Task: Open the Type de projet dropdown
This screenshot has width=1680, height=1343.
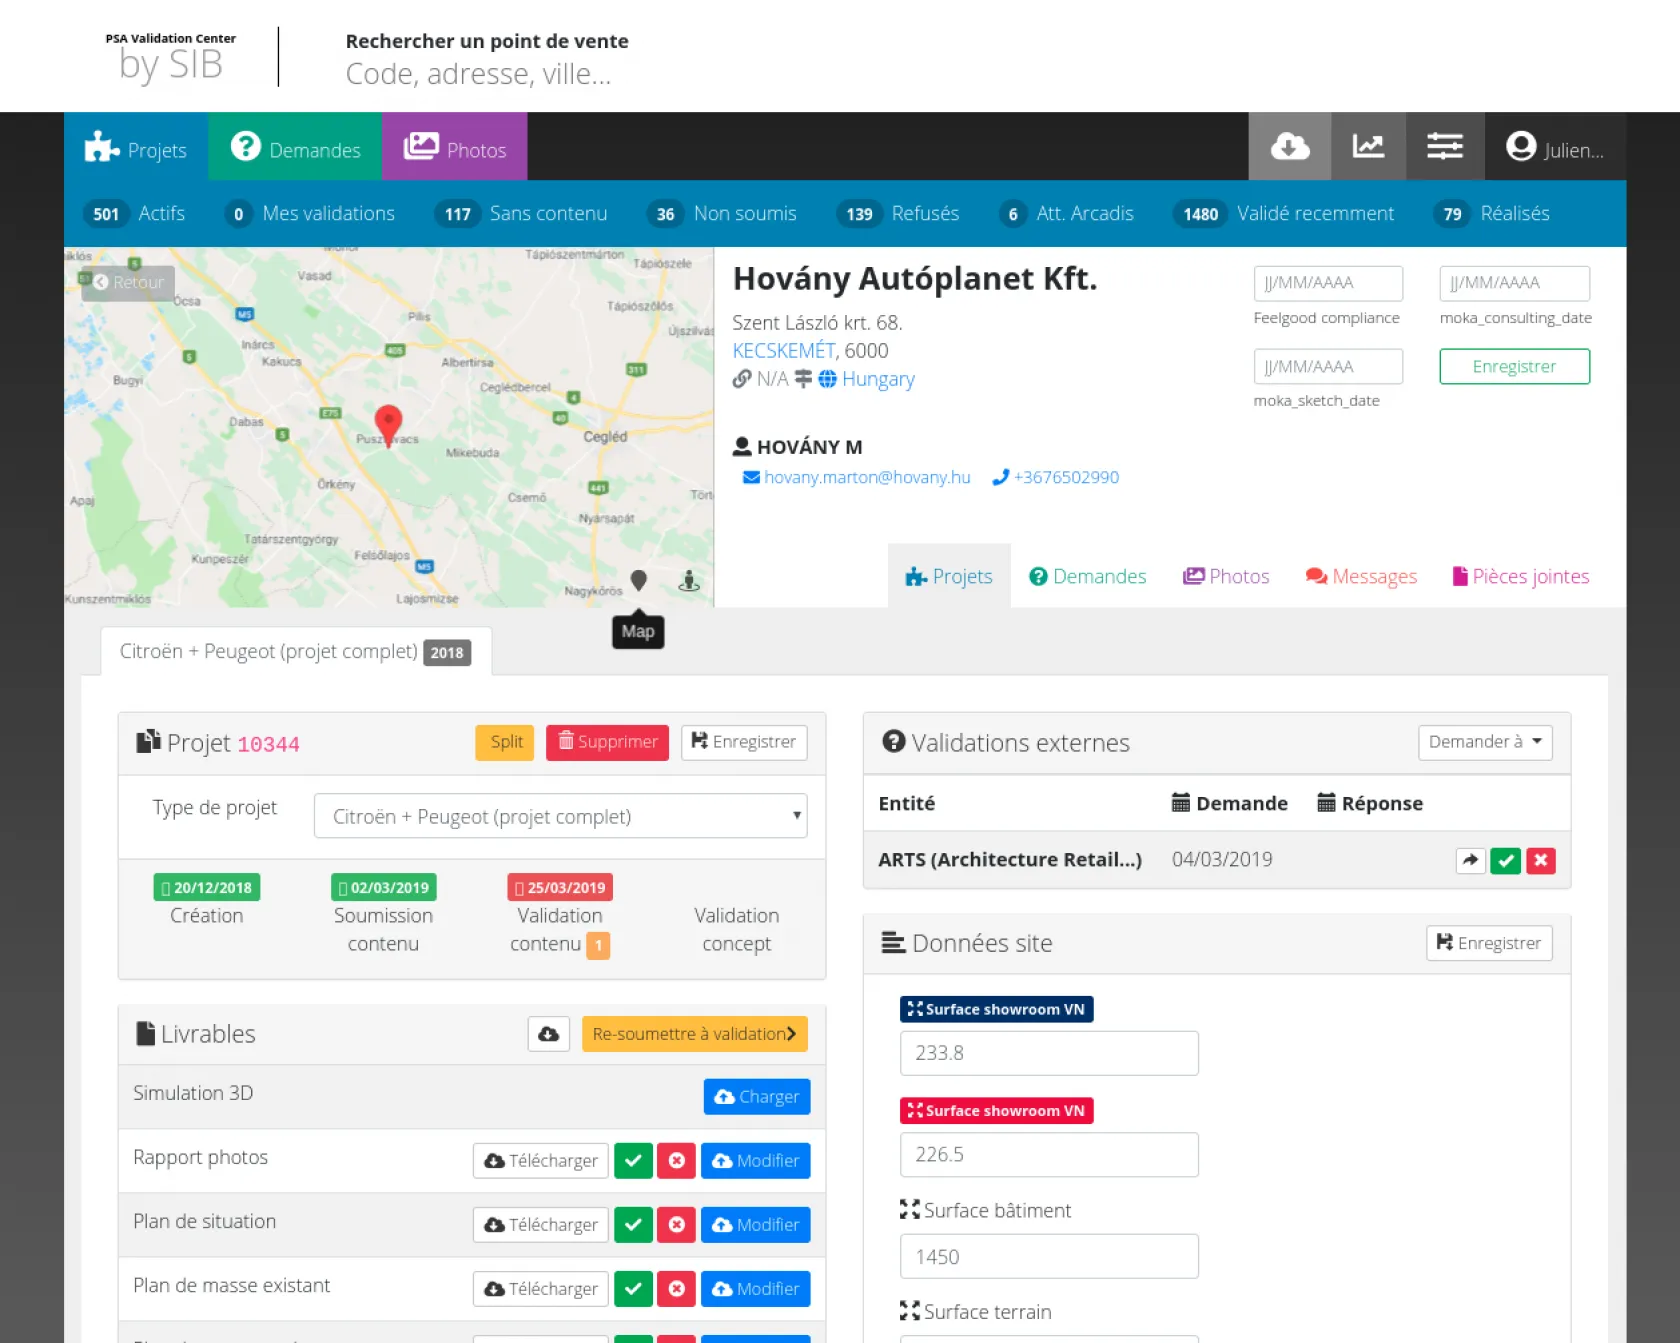Action: pos(560,816)
